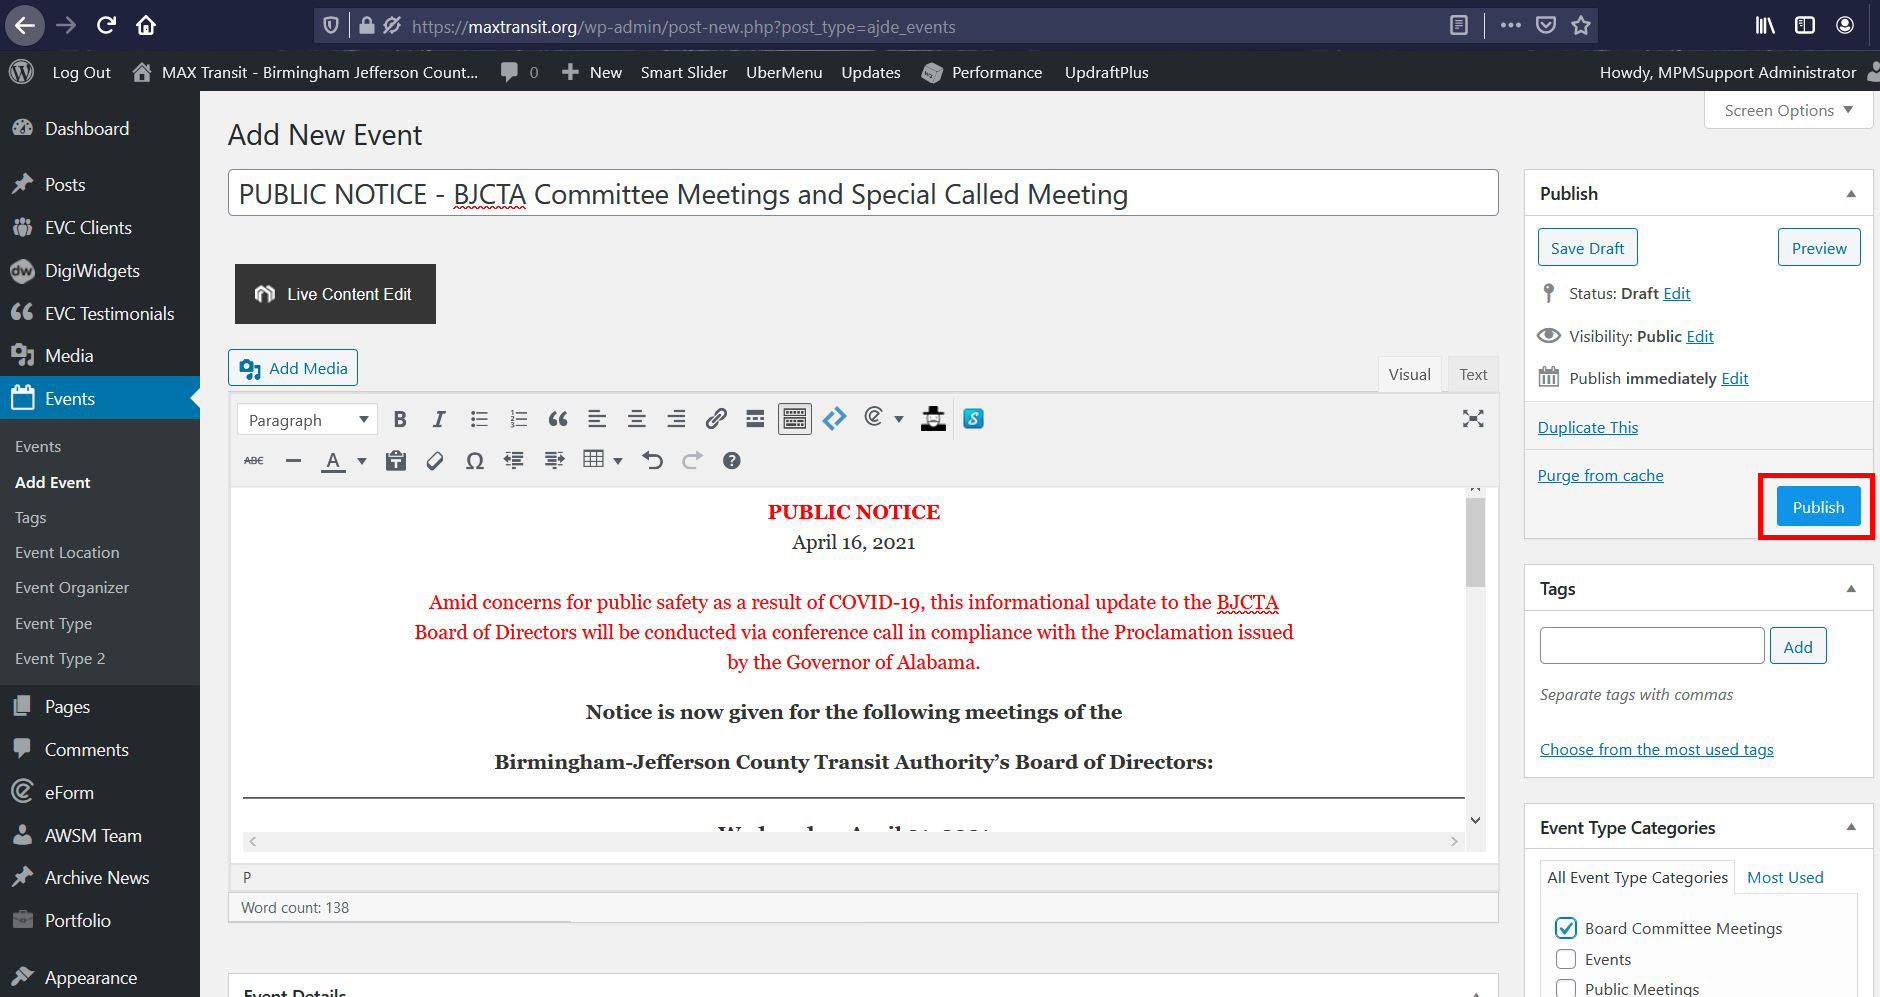1880x997 pixels.
Task: Increase indent
Action: (x=554, y=461)
